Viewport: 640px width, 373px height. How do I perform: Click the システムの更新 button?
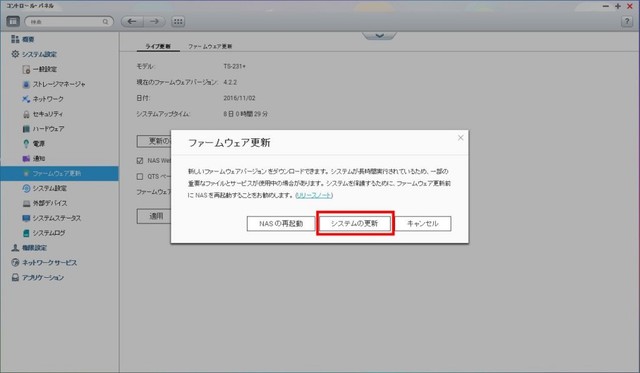354,223
